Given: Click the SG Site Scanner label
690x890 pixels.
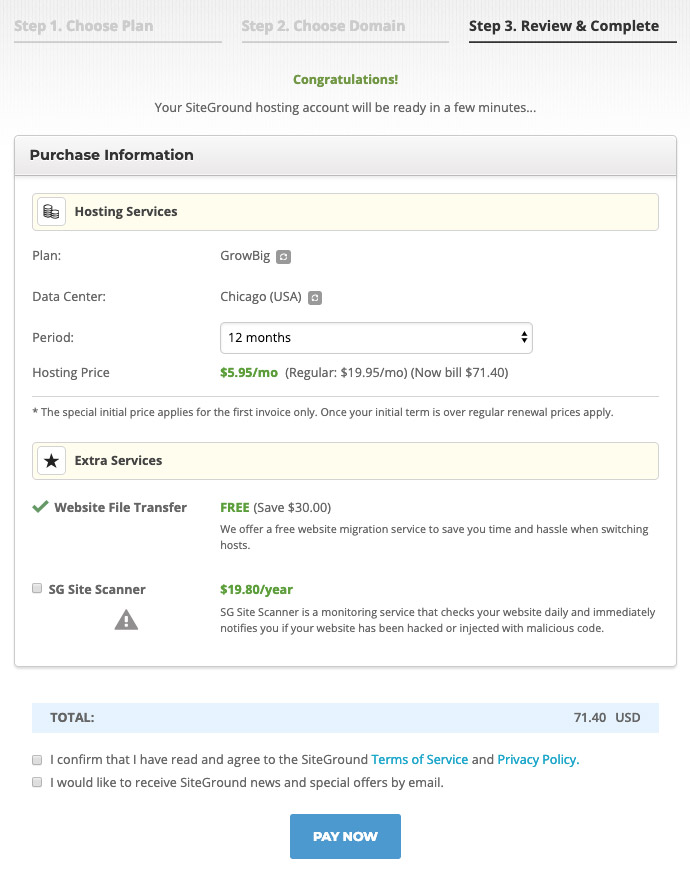Looking at the screenshot, I should tap(97, 590).
